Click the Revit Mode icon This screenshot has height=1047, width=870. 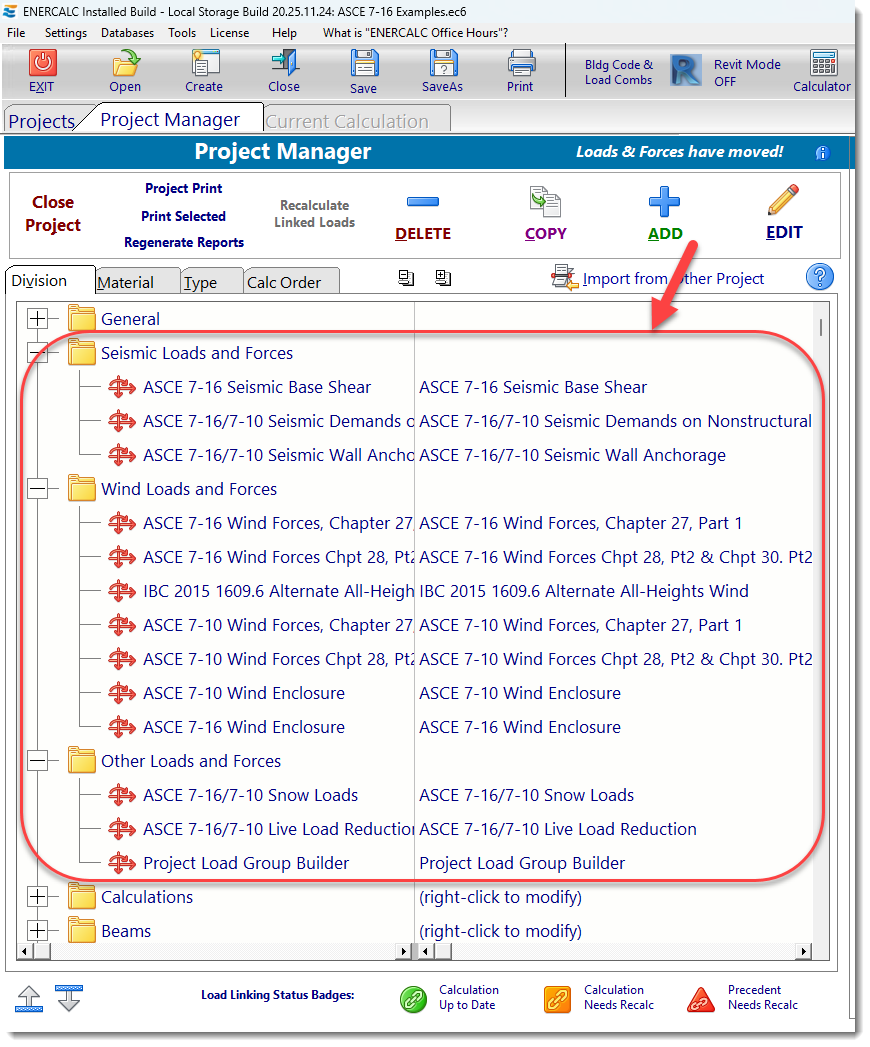686,71
